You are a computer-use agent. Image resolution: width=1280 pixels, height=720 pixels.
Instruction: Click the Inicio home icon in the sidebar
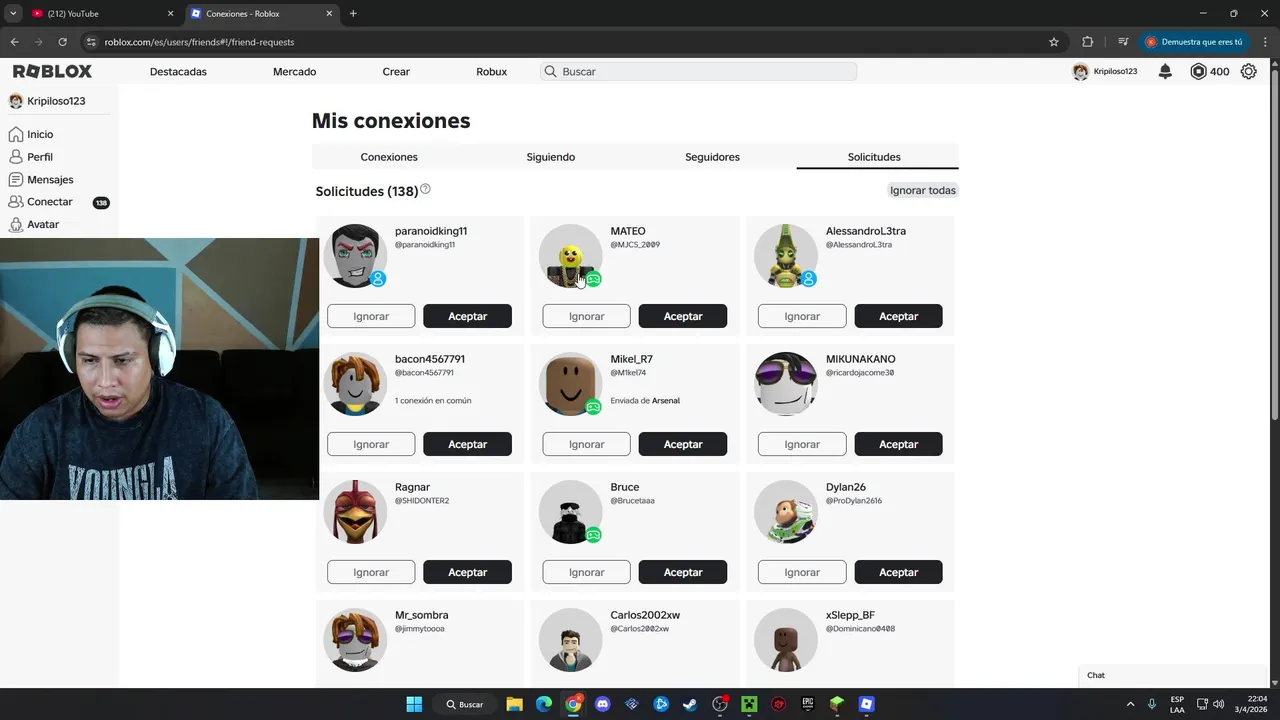[16, 134]
